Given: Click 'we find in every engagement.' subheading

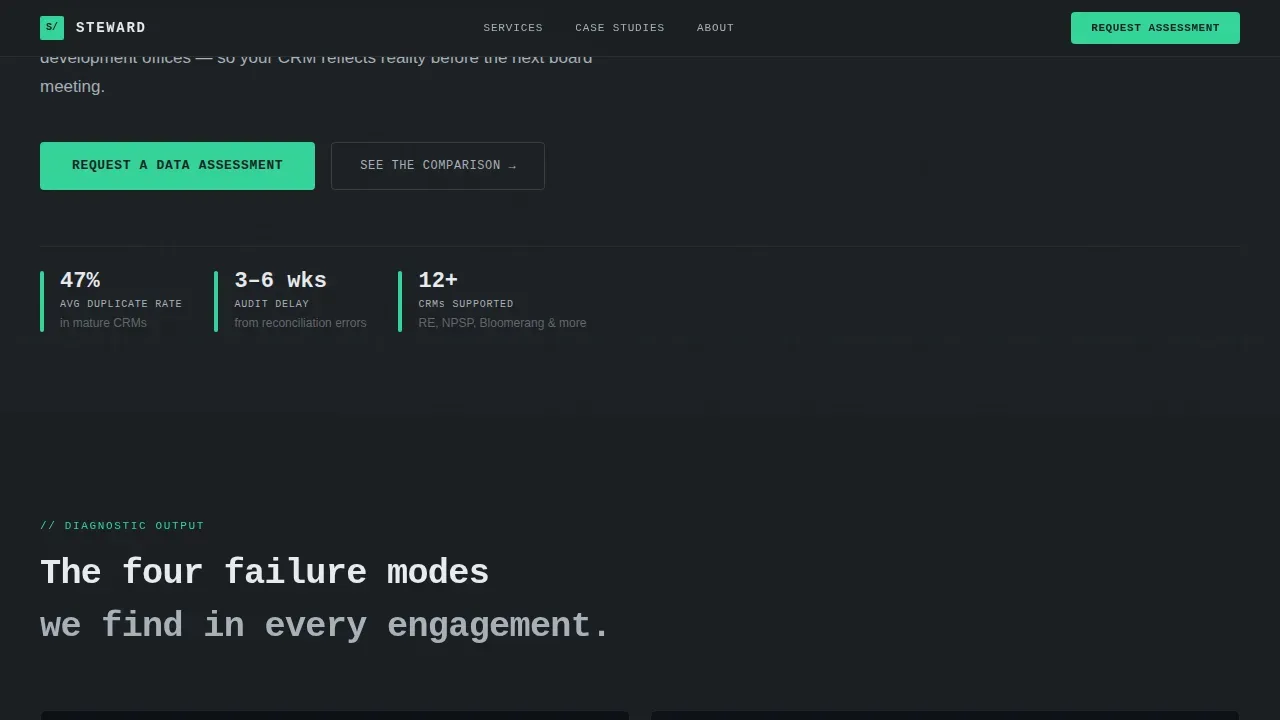Looking at the screenshot, I should coord(325,625).
